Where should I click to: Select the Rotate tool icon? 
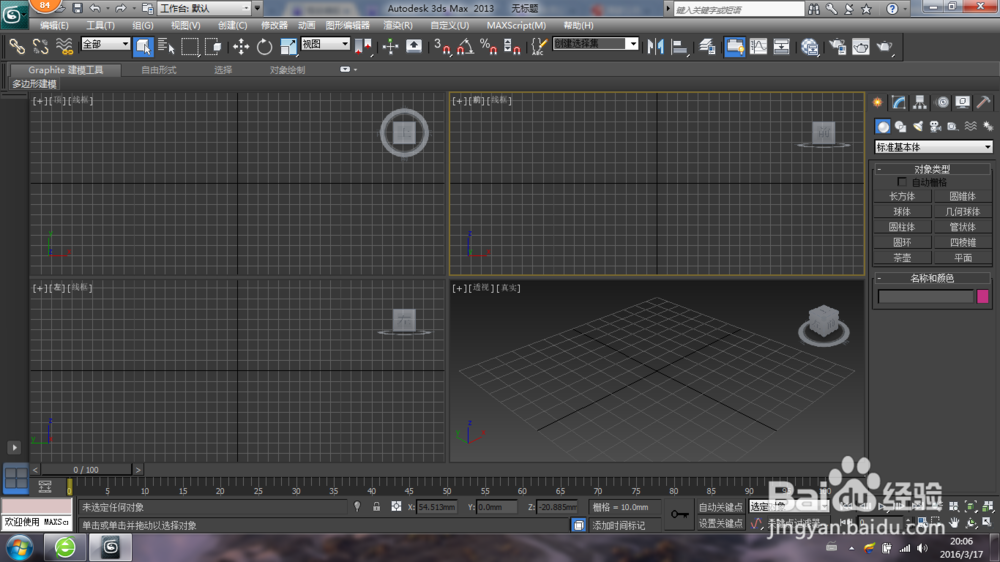(x=264, y=47)
